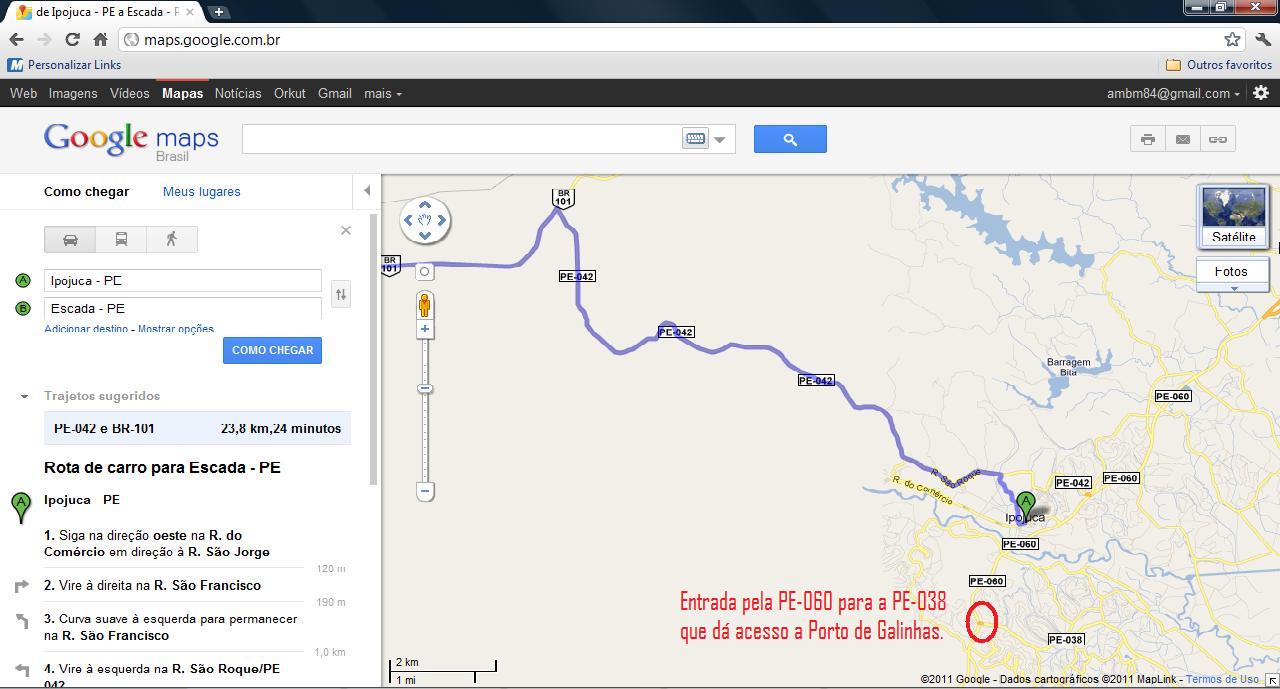Viewport: 1280px width, 689px height.
Task: Select public transit bus mode
Action: coord(121,239)
